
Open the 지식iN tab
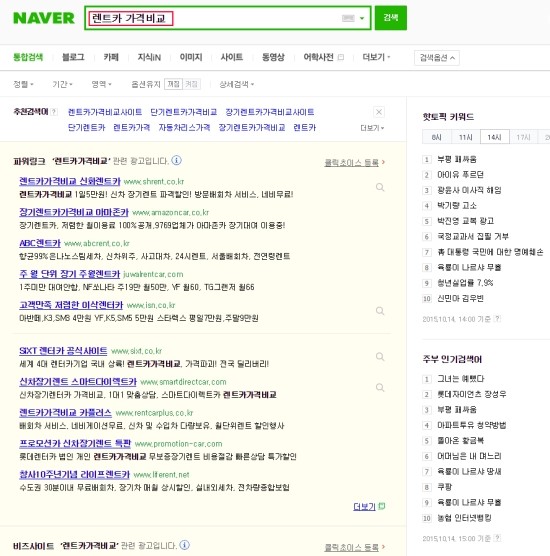[x=149, y=57]
